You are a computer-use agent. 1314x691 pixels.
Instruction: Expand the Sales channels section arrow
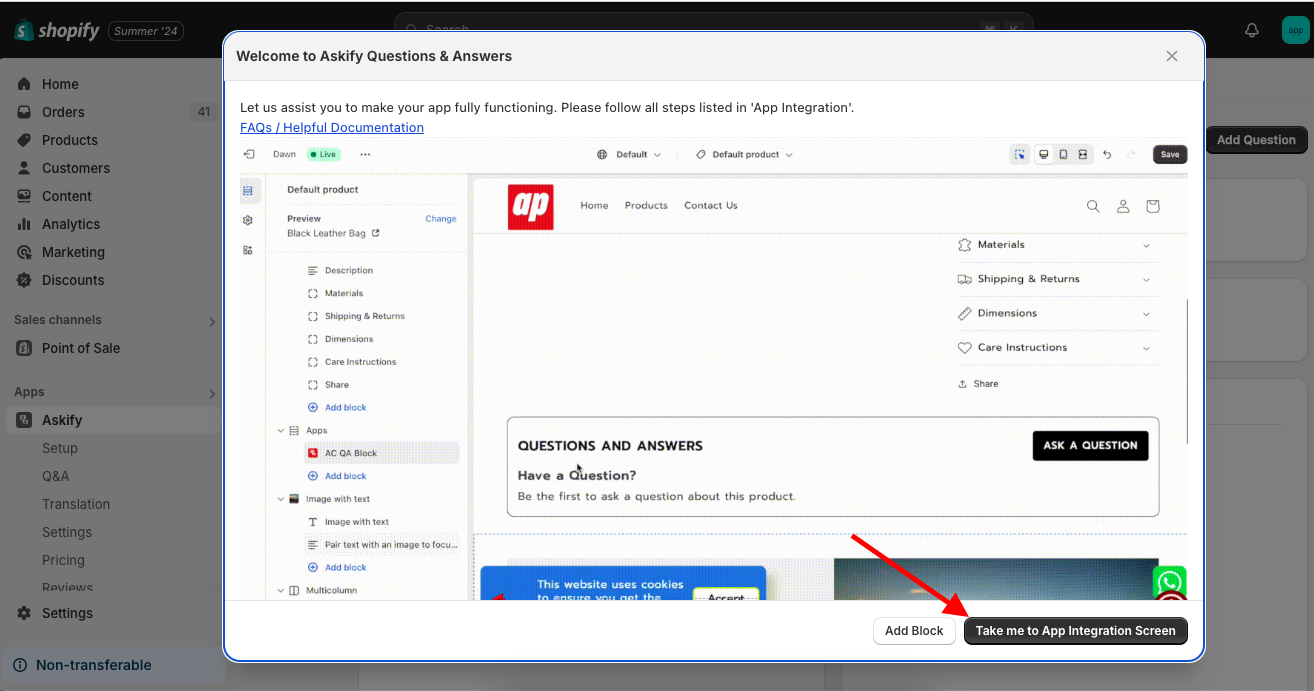click(x=211, y=321)
